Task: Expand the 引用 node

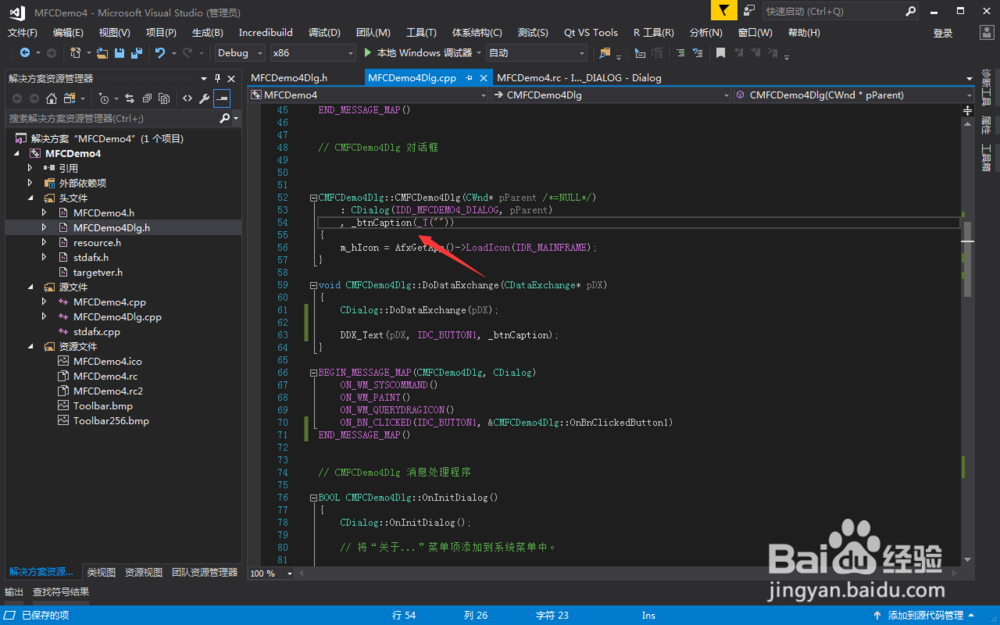Action: point(30,168)
